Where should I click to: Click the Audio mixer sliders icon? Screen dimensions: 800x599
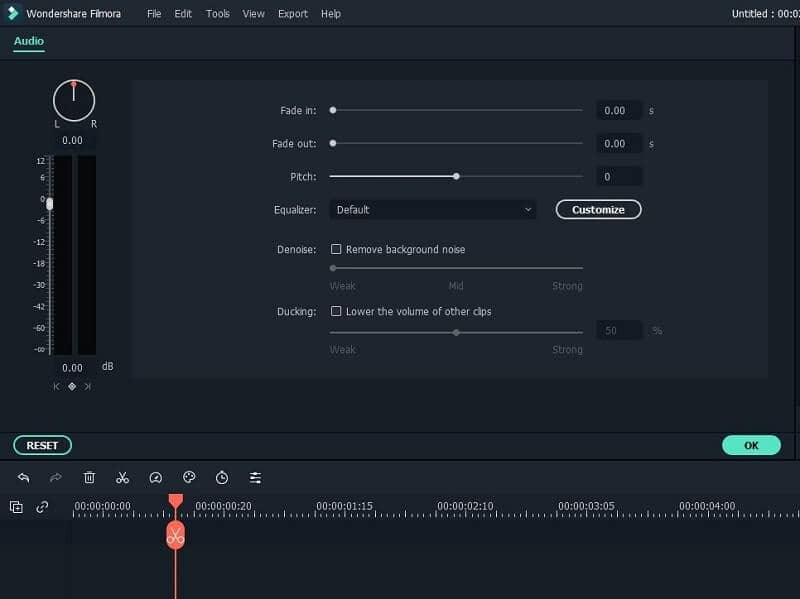(255, 478)
